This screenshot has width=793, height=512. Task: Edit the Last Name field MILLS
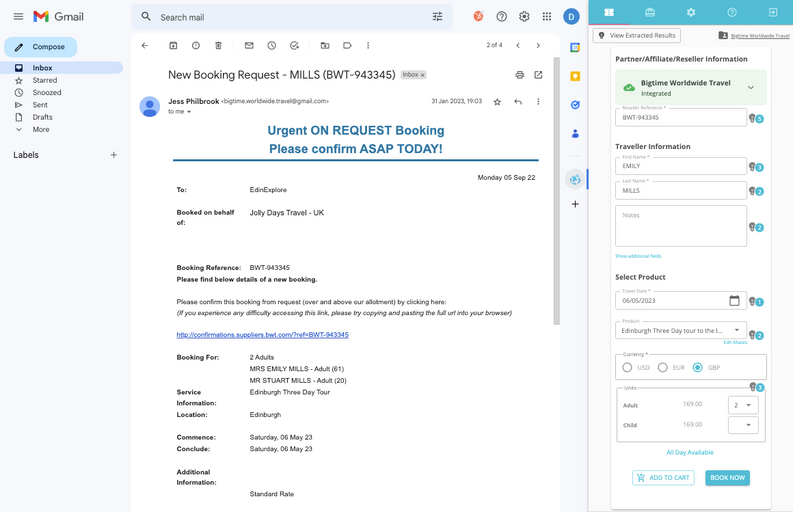pos(681,190)
